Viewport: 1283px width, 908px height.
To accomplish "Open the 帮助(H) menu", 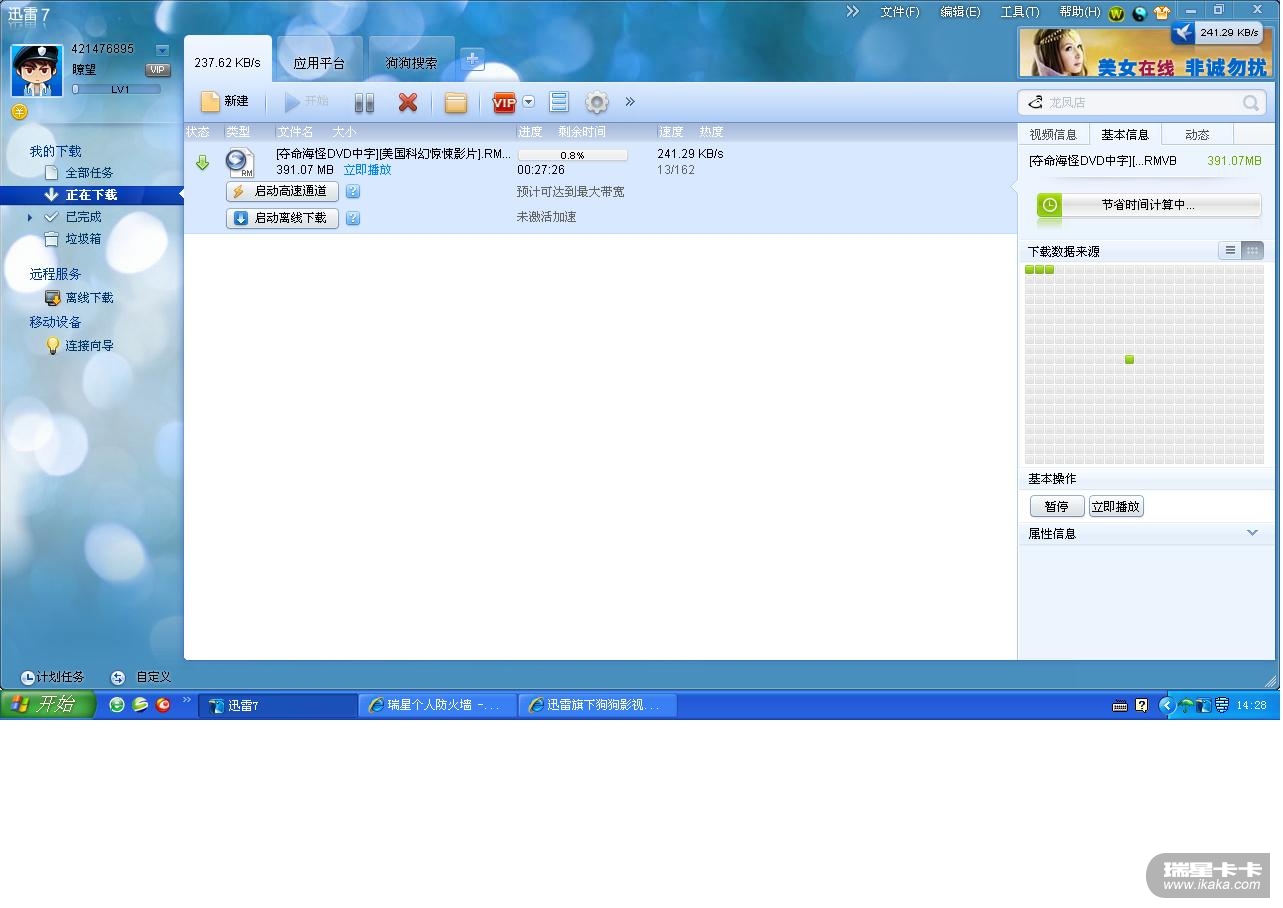I will tap(1079, 12).
